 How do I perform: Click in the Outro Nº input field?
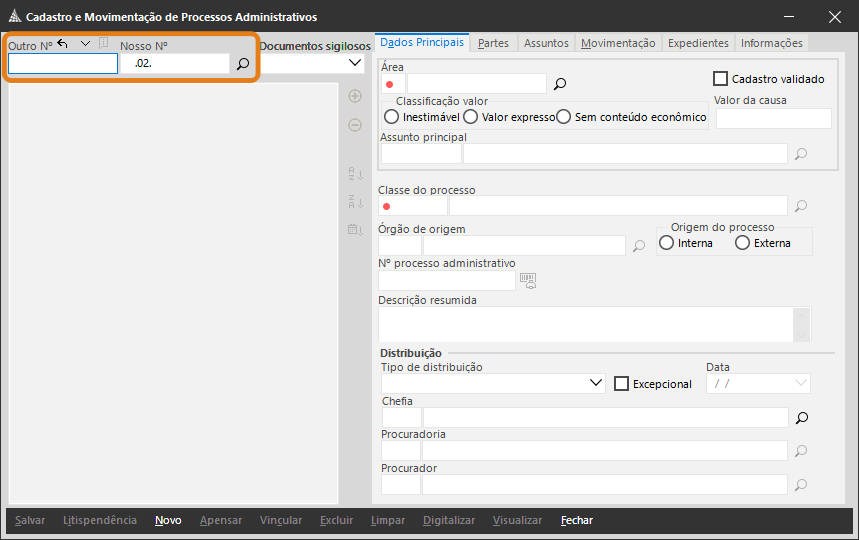click(x=62, y=64)
